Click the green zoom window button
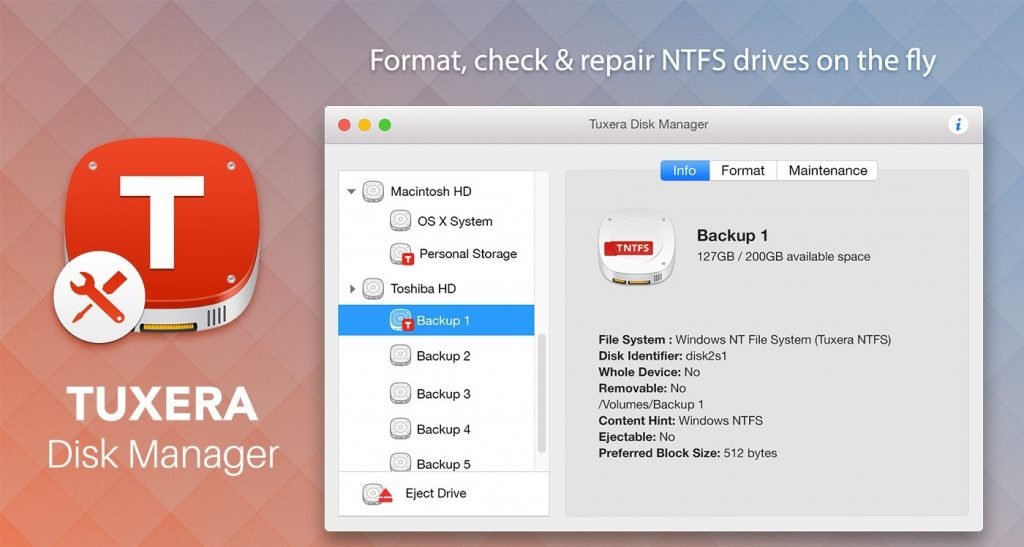The width and height of the screenshot is (1024, 547). 385,125
